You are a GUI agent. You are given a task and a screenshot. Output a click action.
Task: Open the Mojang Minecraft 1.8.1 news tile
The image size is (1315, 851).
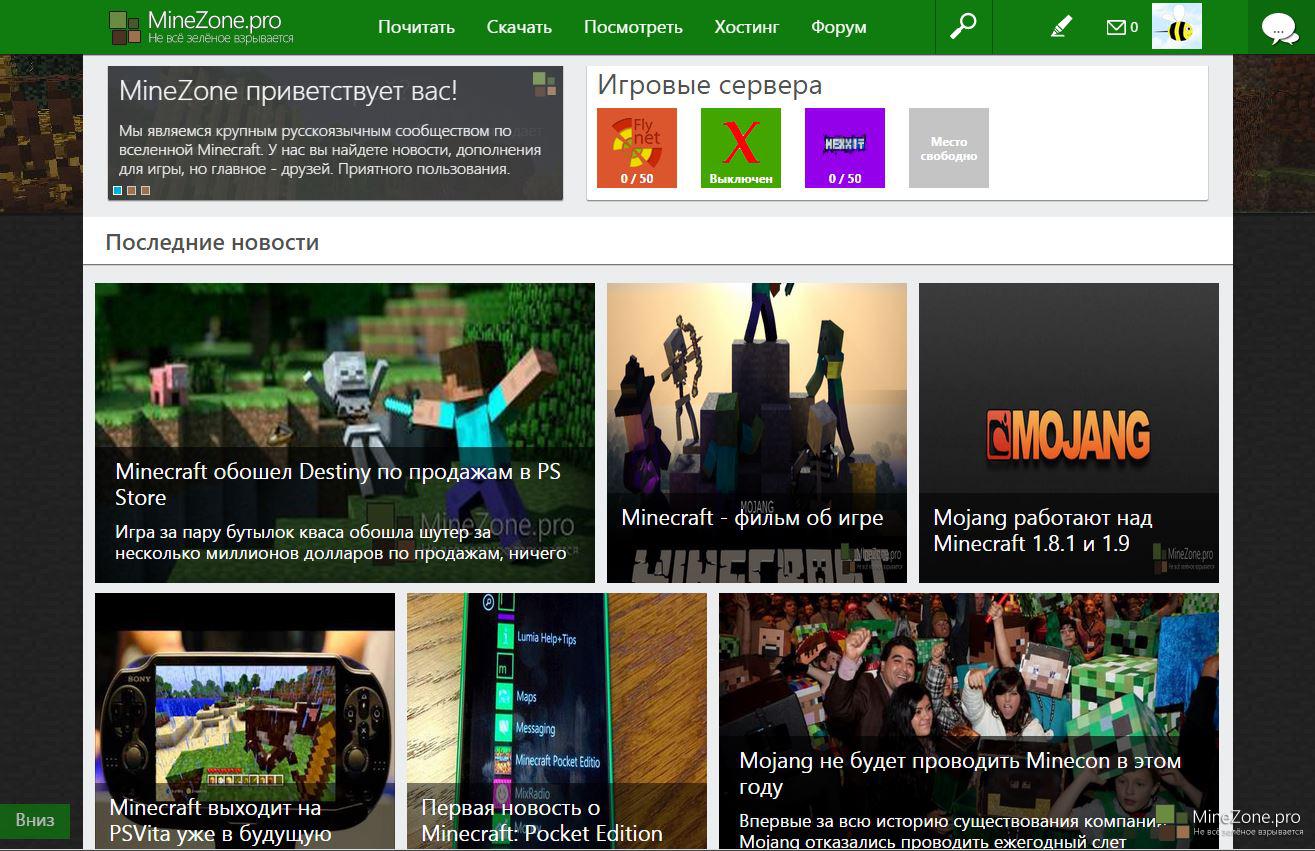tap(1068, 432)
